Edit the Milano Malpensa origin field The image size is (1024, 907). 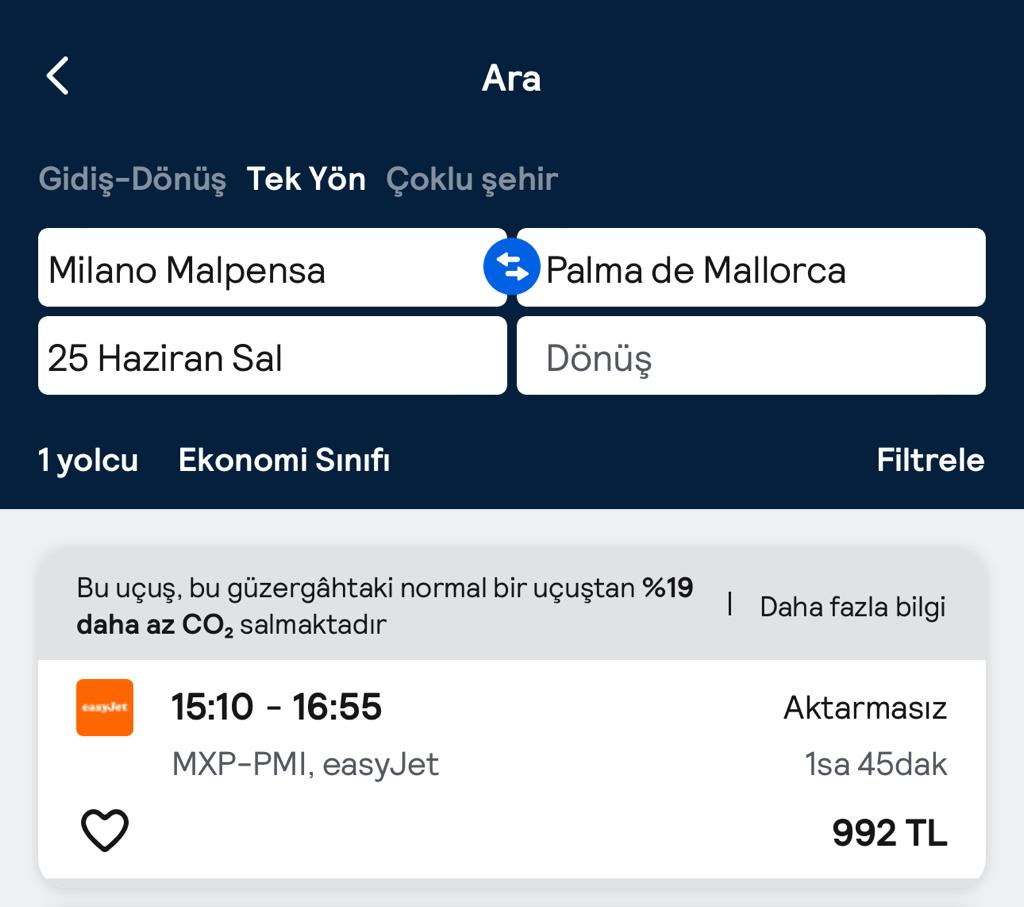pos(260,268)
